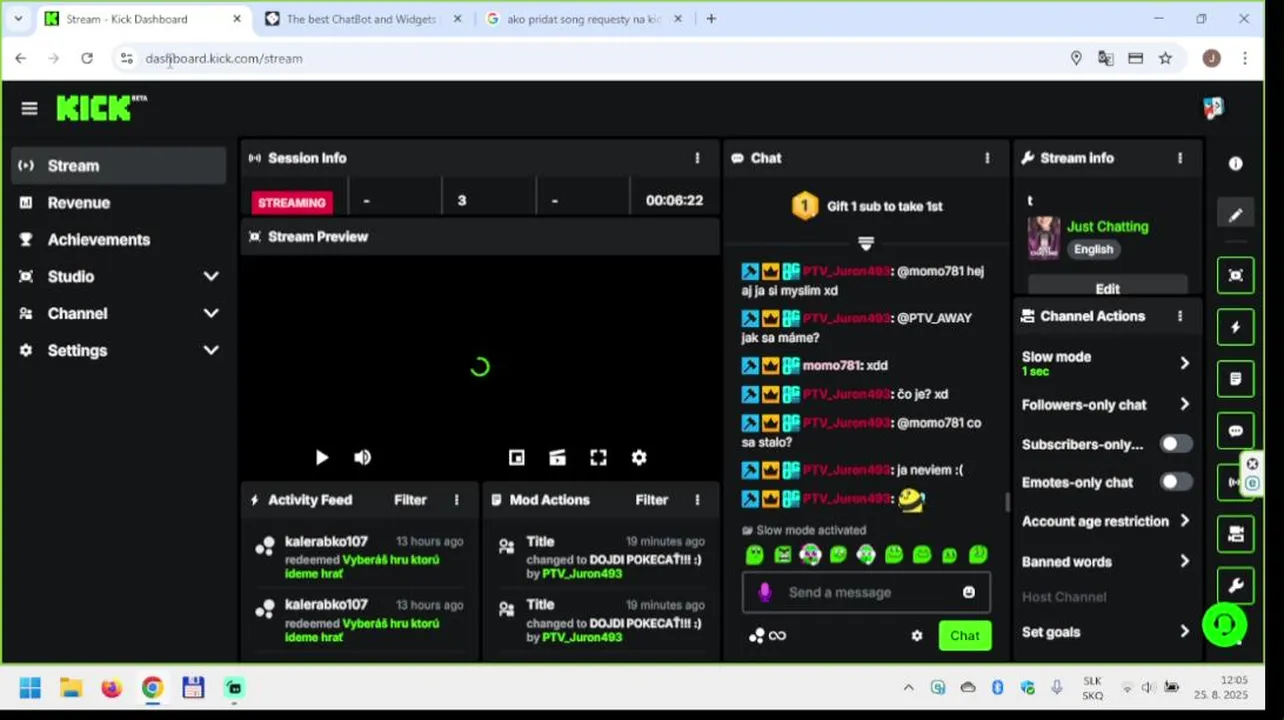Image resolution: width=1284 pixels, height=720 pixels.
Task: Toggle Subscribers-only chat switch
Action: [x=1176, y=443]
